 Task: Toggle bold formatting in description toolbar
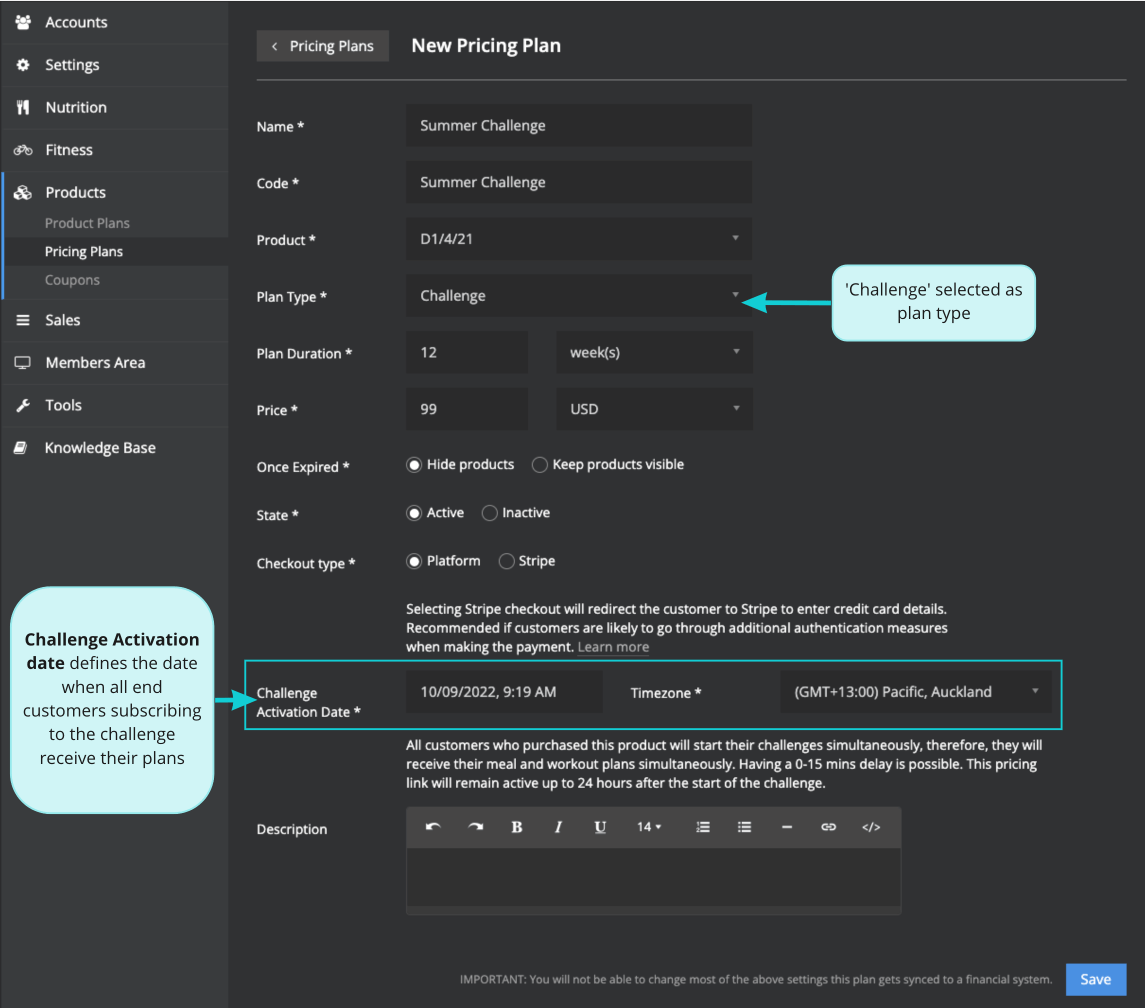point(517,827)
